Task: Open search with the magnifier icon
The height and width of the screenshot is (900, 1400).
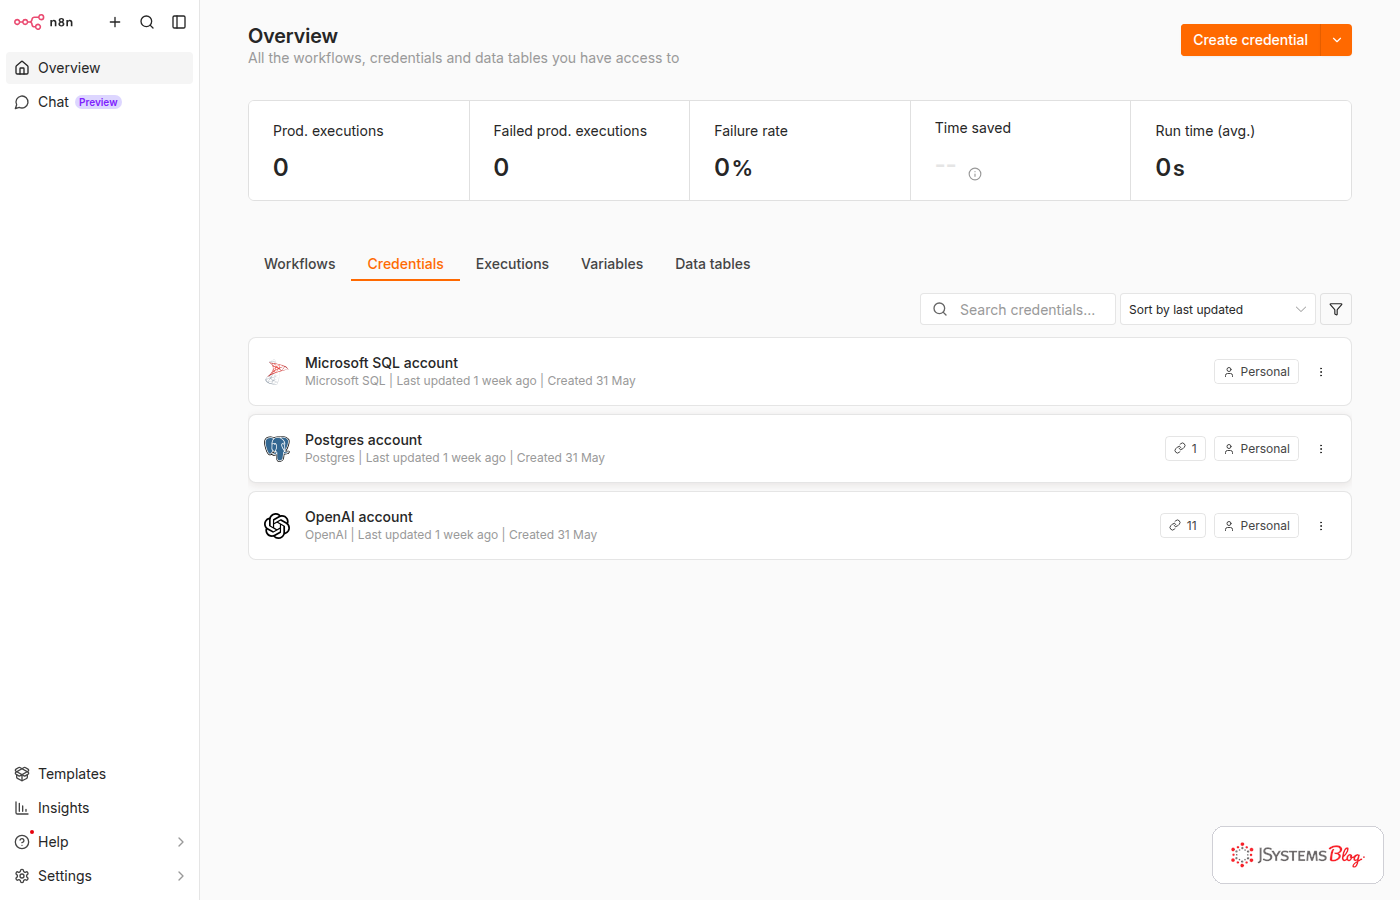Action: [x=147, y=22]
